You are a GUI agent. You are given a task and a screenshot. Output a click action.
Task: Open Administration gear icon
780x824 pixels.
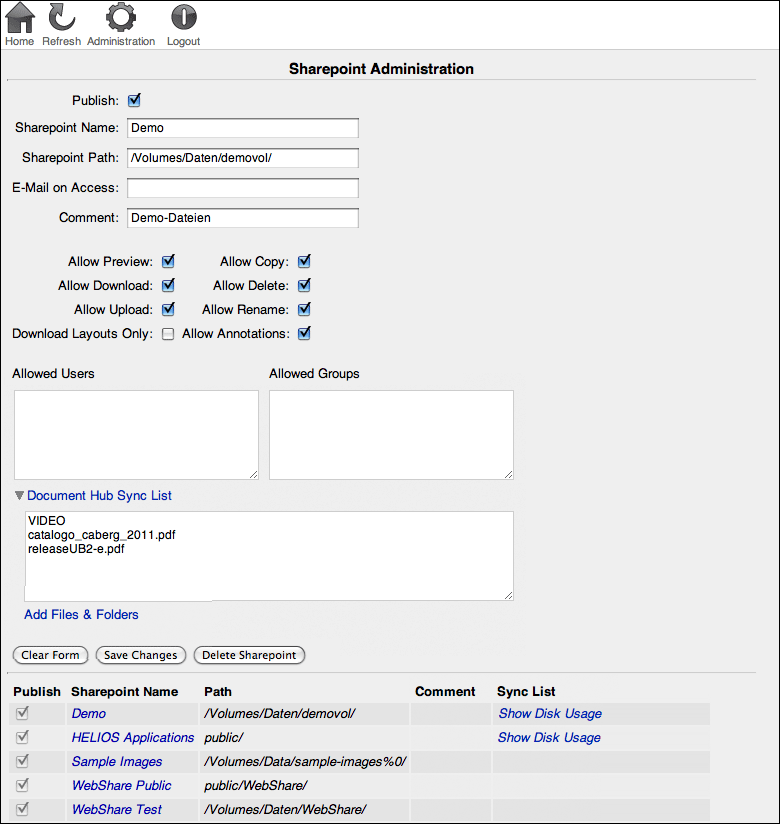click(x=121, y=17)
